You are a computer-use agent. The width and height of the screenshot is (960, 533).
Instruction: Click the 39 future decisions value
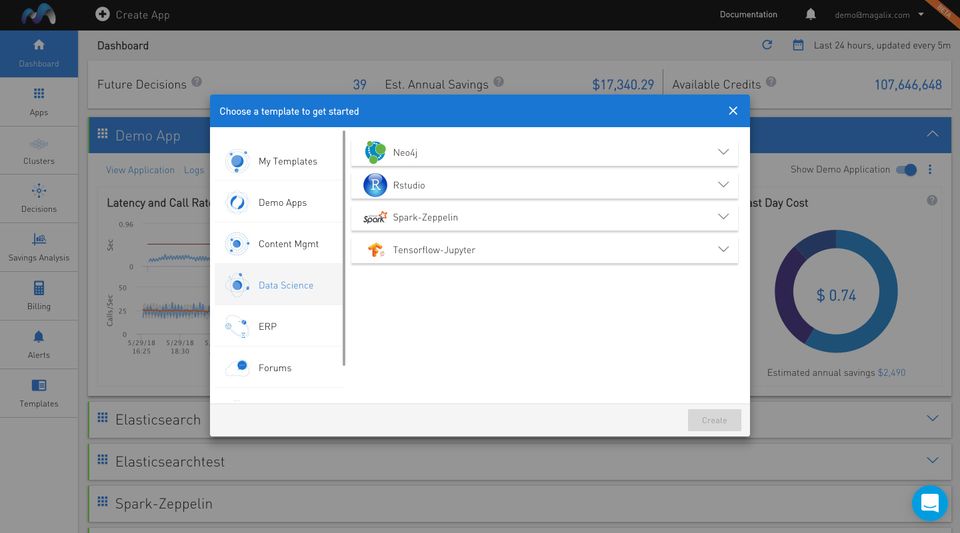coord(359,85)
